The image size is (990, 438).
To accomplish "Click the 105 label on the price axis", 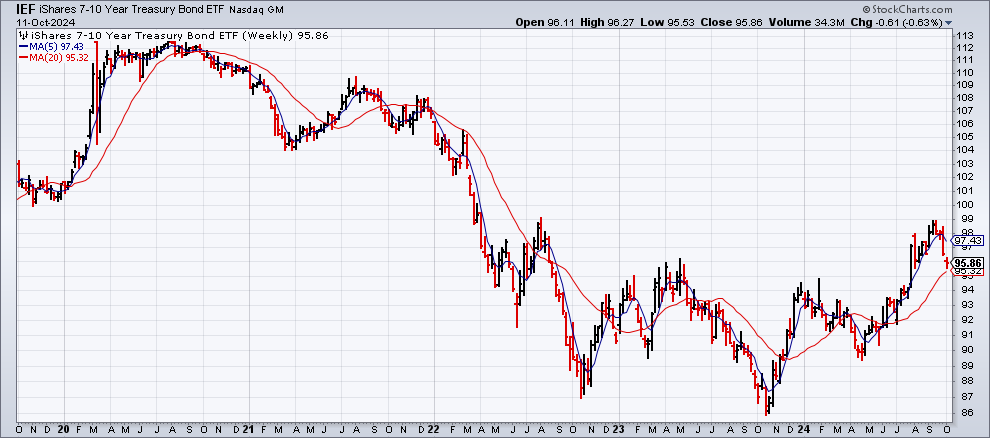I will tap(963, 137).
